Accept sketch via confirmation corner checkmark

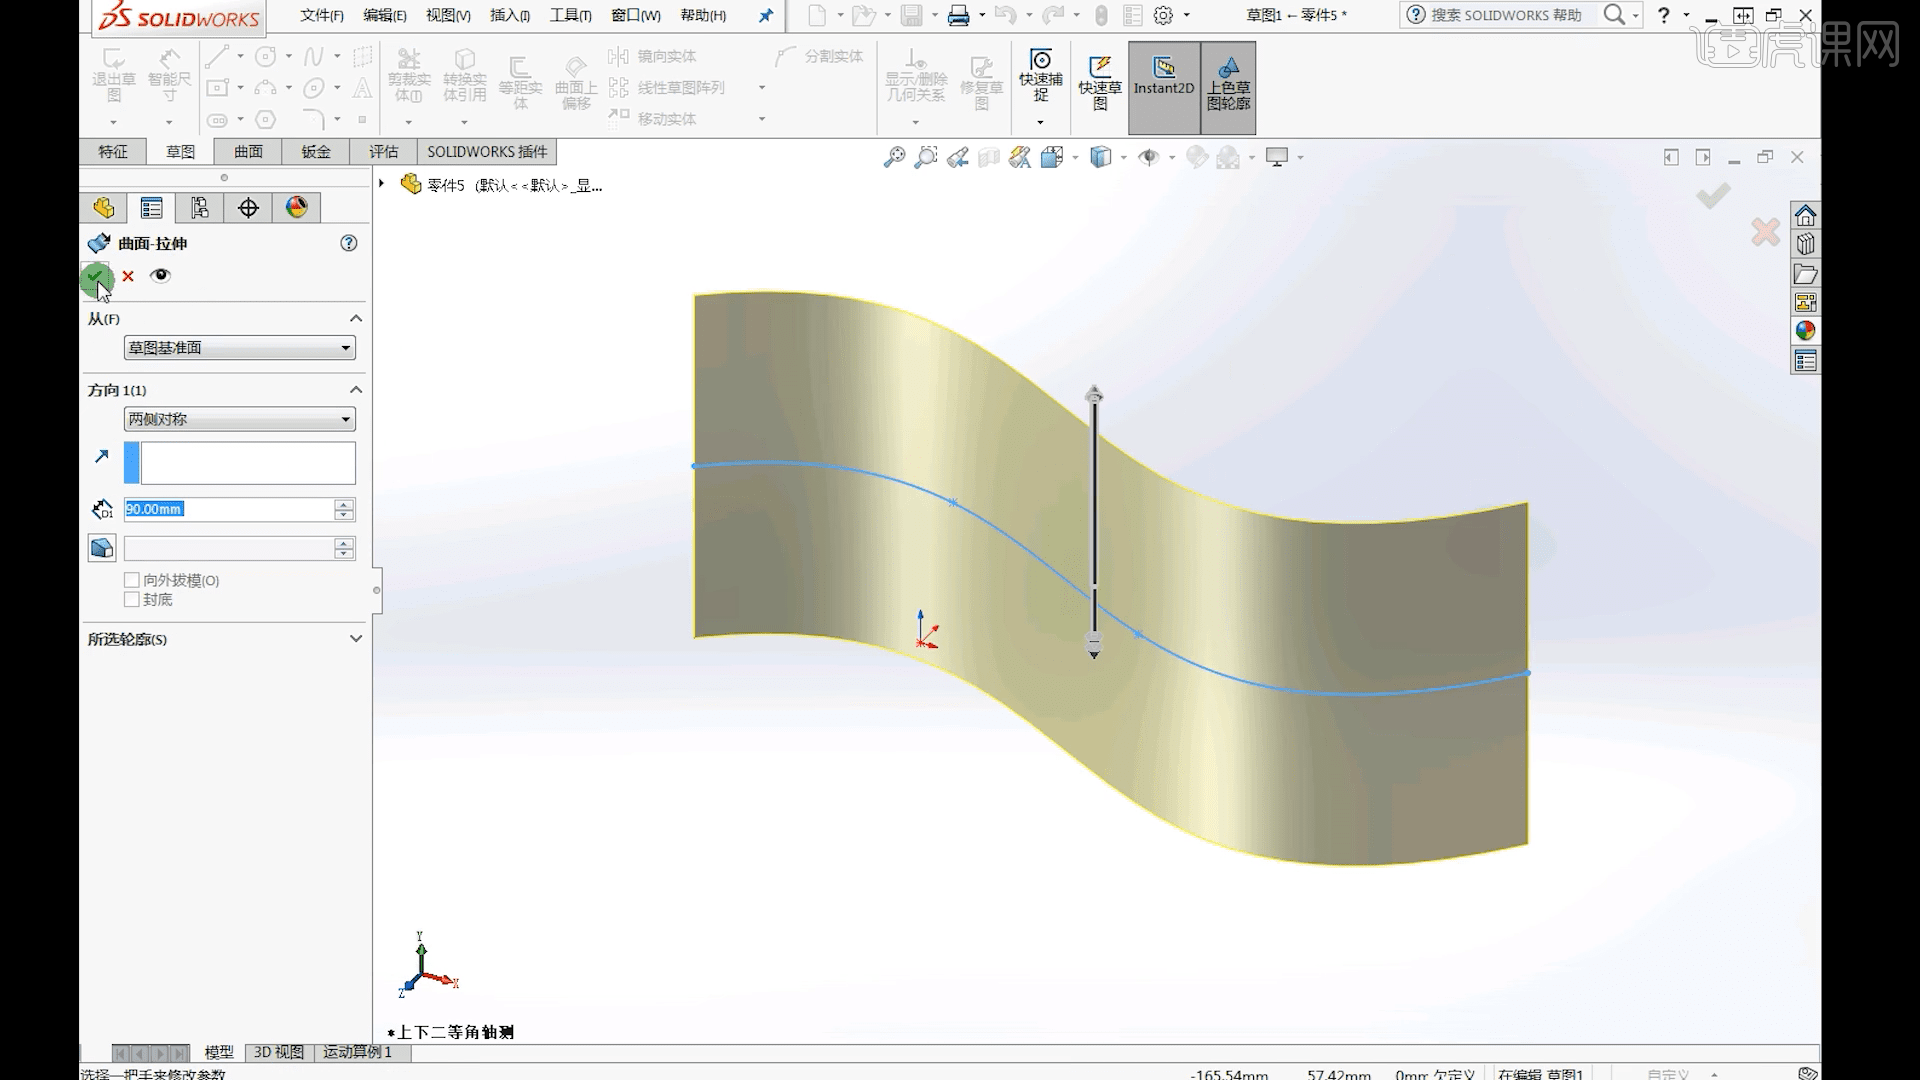pyautogui.click(x=1713, y=195)
